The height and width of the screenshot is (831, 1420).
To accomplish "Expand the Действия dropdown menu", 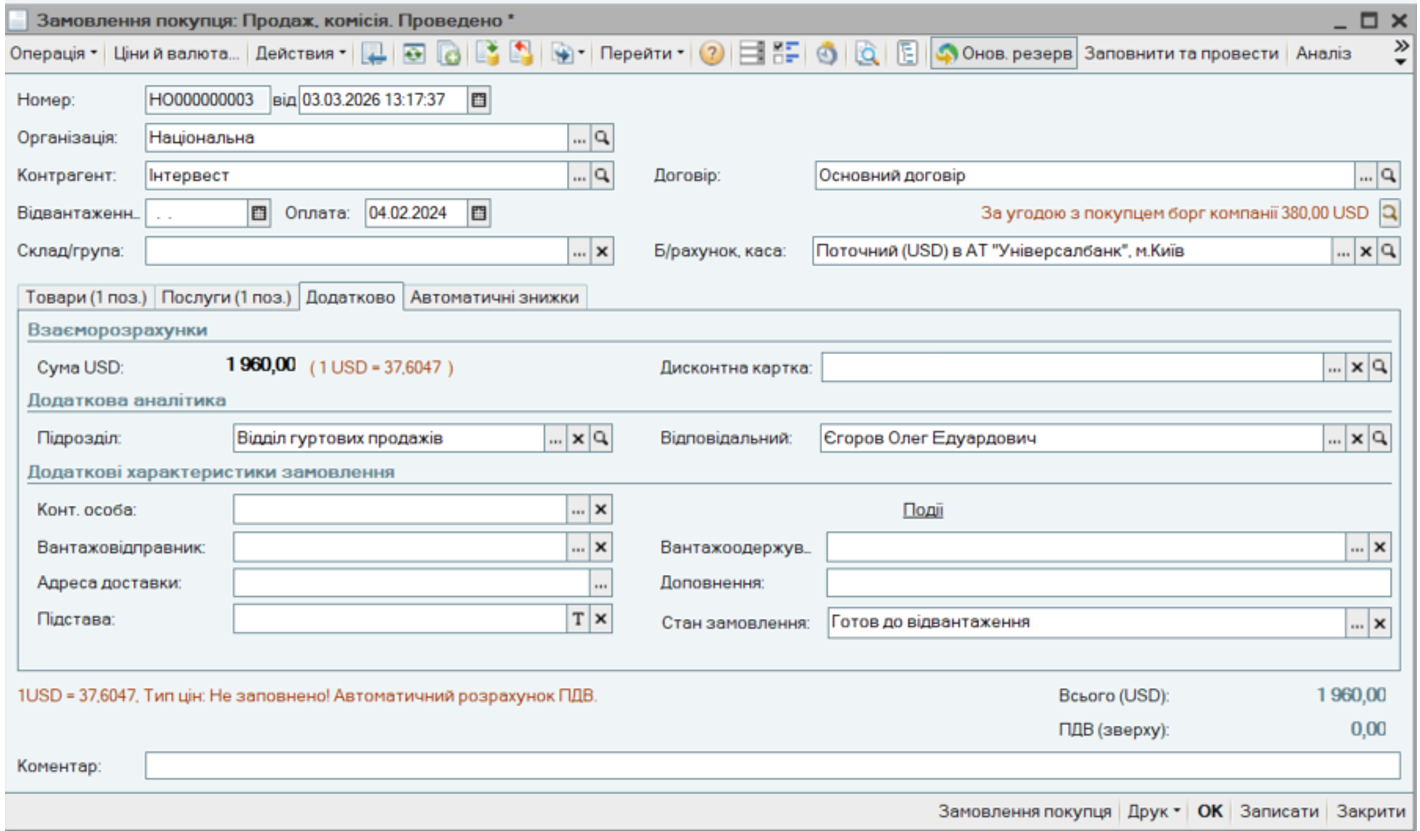I will coord(300,54).
